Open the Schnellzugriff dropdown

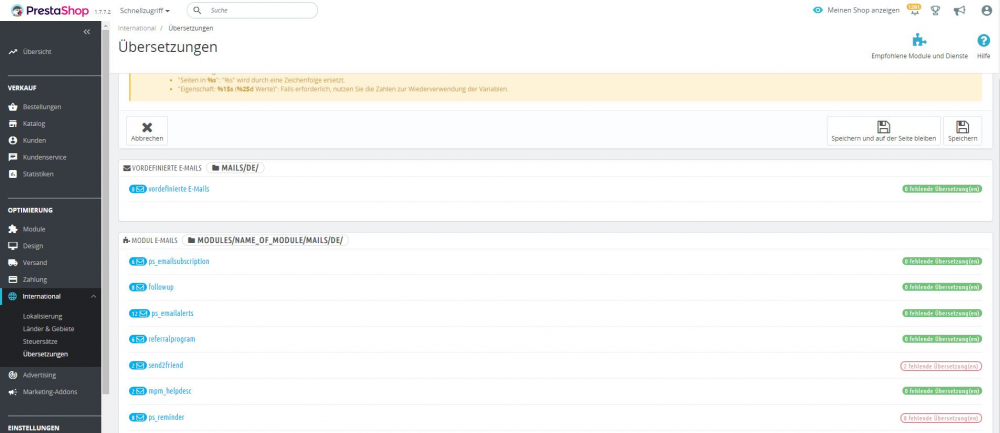click(145, 11)
